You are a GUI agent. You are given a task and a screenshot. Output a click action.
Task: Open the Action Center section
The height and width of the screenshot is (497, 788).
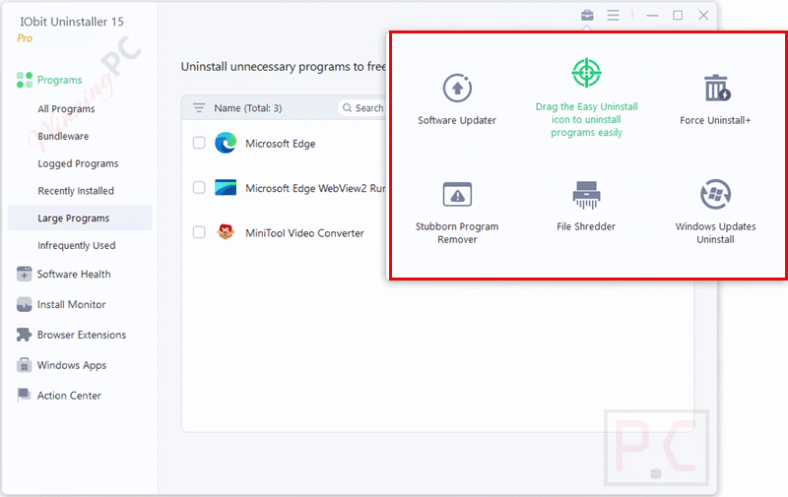(69, 395)
